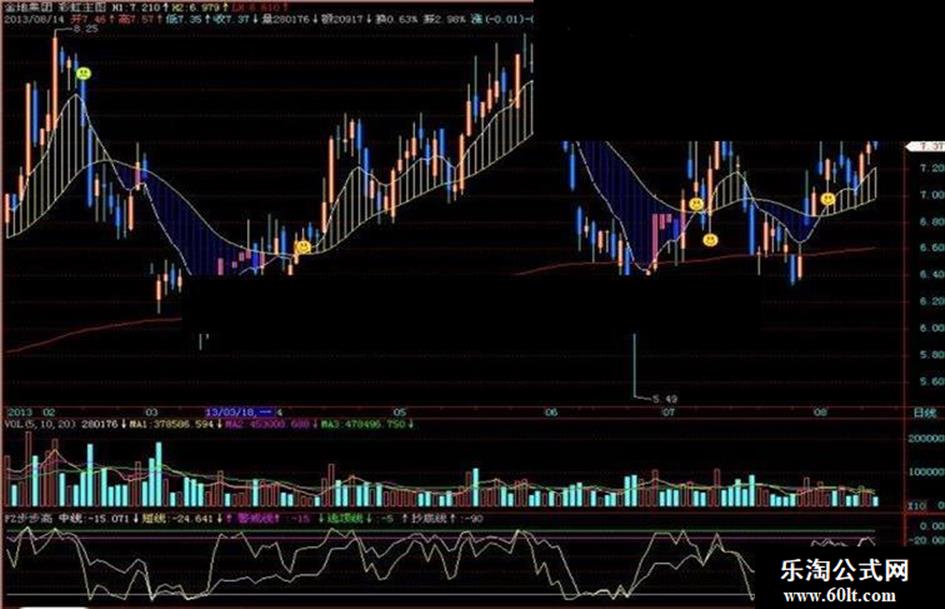Image resolution: width=945 pixels, height=609 pixels.
Task: Click the yellow smiley signal on the April candles
Action: [303, 247]
